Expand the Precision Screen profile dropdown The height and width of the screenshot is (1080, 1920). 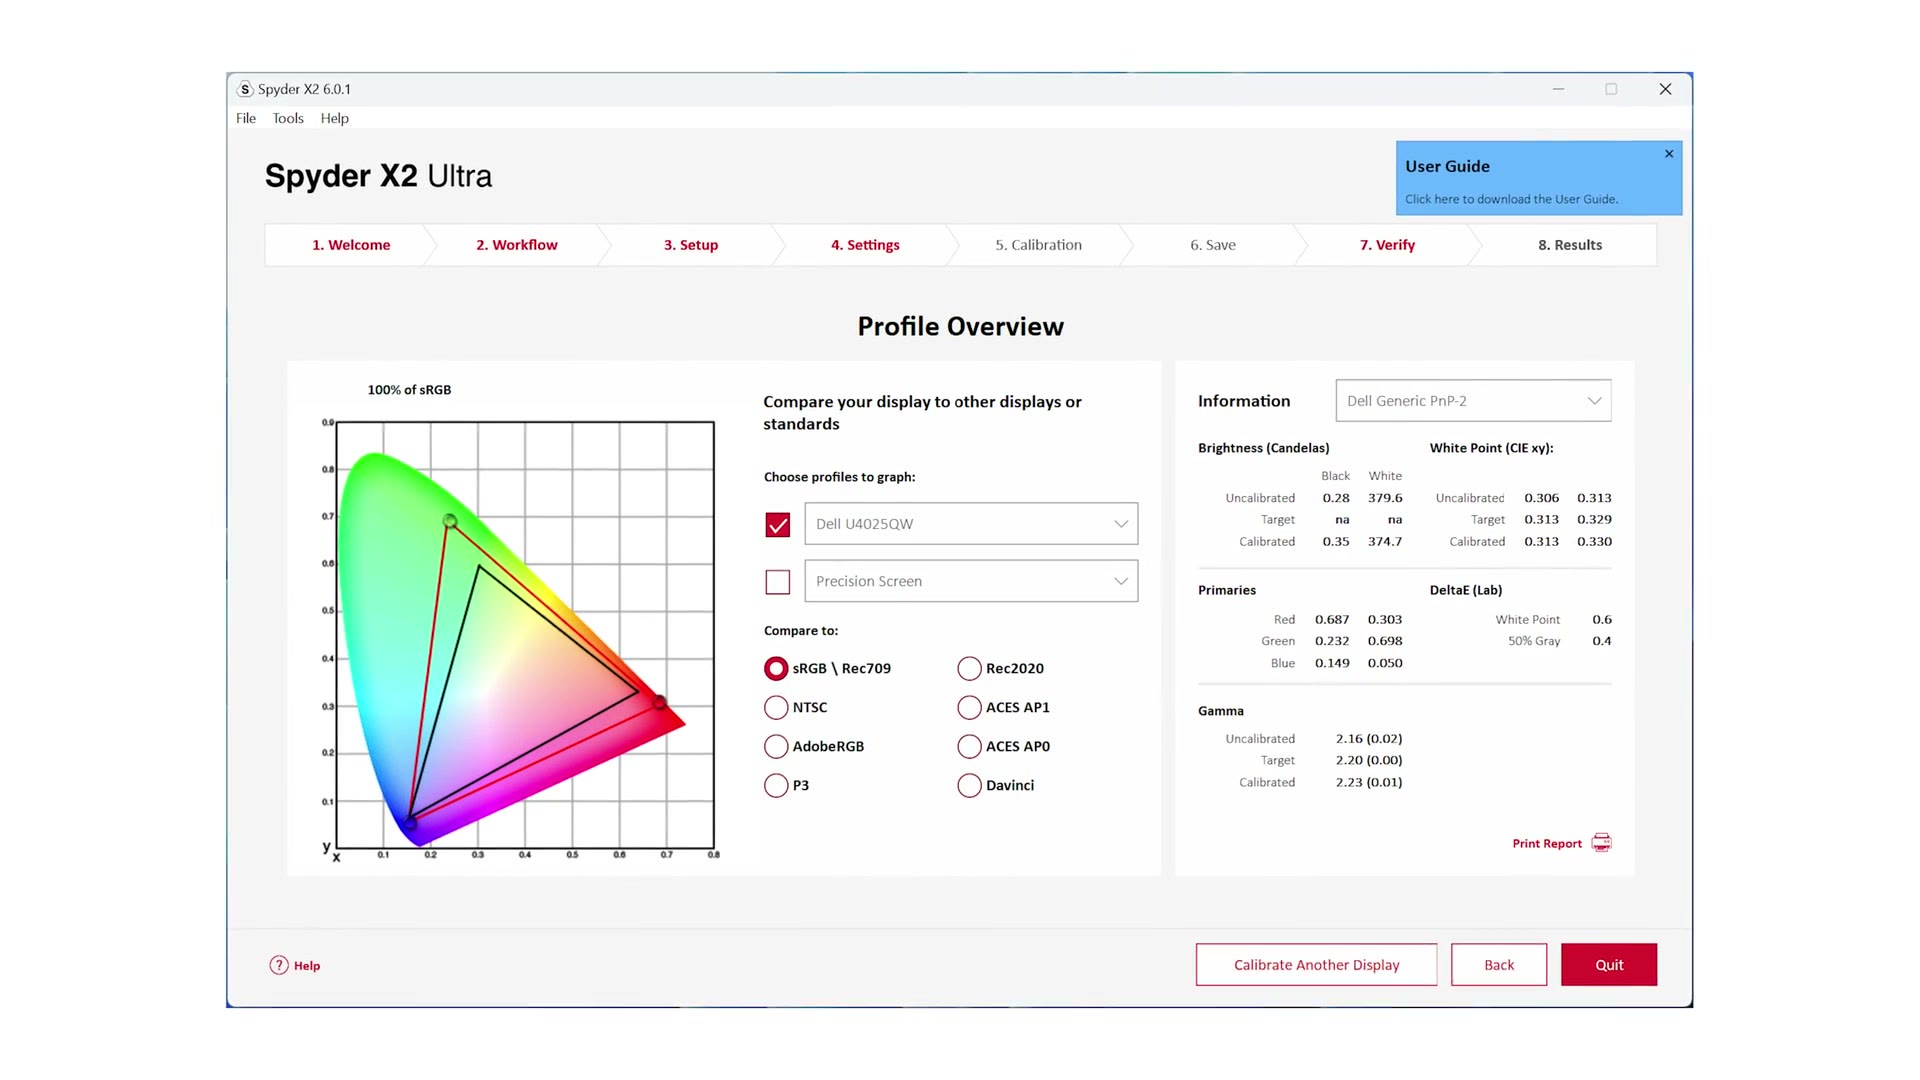point(971,581)
